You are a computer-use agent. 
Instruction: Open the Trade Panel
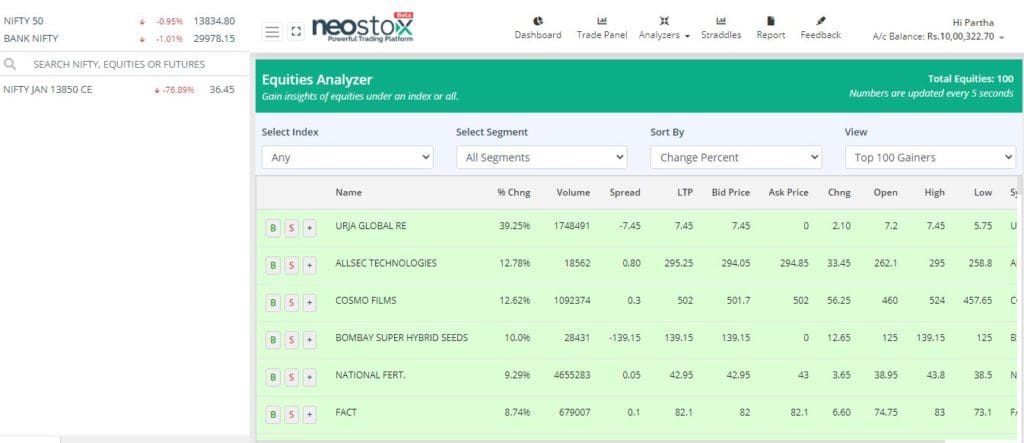tap(601, 28)
